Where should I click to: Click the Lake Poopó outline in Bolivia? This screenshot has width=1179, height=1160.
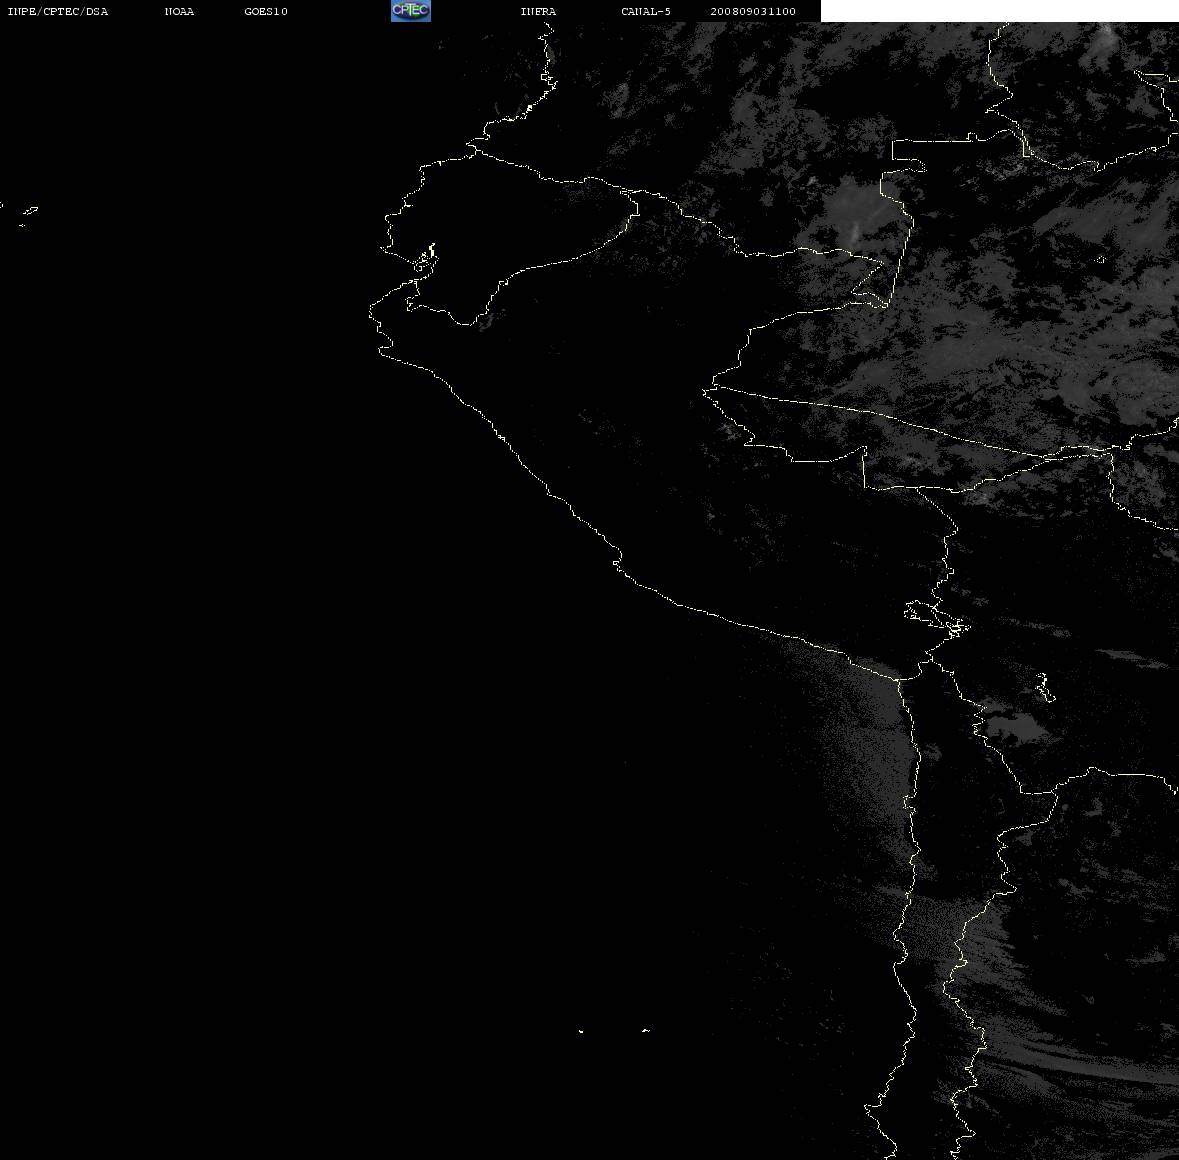(x=1044, y=687)
